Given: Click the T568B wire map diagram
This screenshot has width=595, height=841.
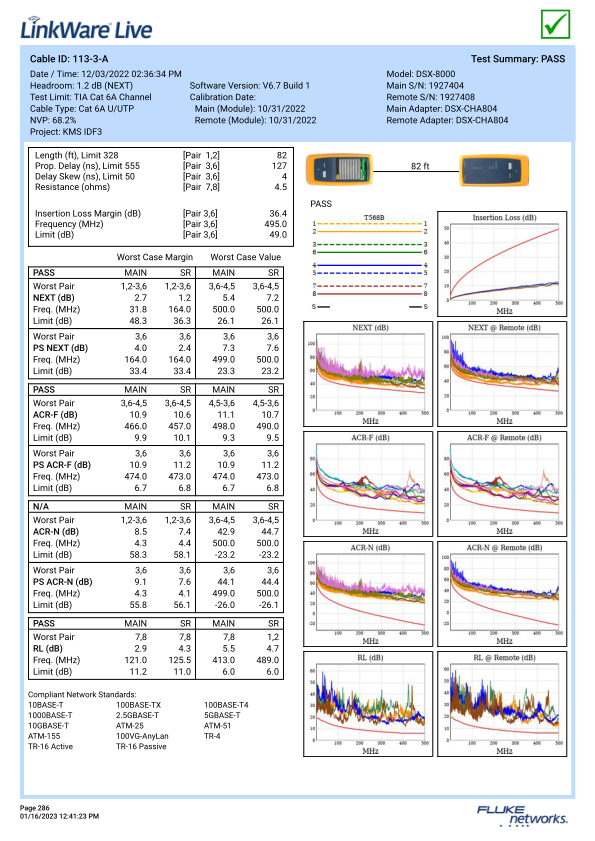Looking at the screenshot, I should [x=370, y=262].
